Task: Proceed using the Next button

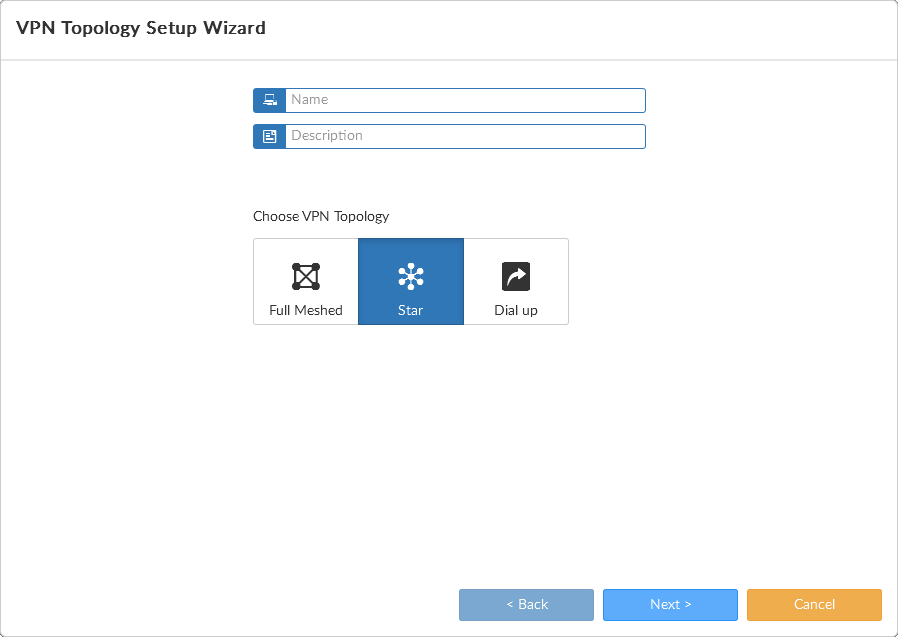Action: (670, 605)
